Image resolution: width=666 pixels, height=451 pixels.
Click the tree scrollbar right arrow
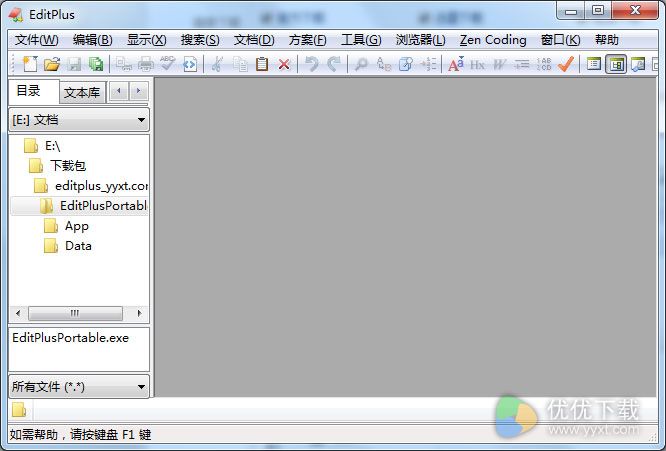point(139,313)
